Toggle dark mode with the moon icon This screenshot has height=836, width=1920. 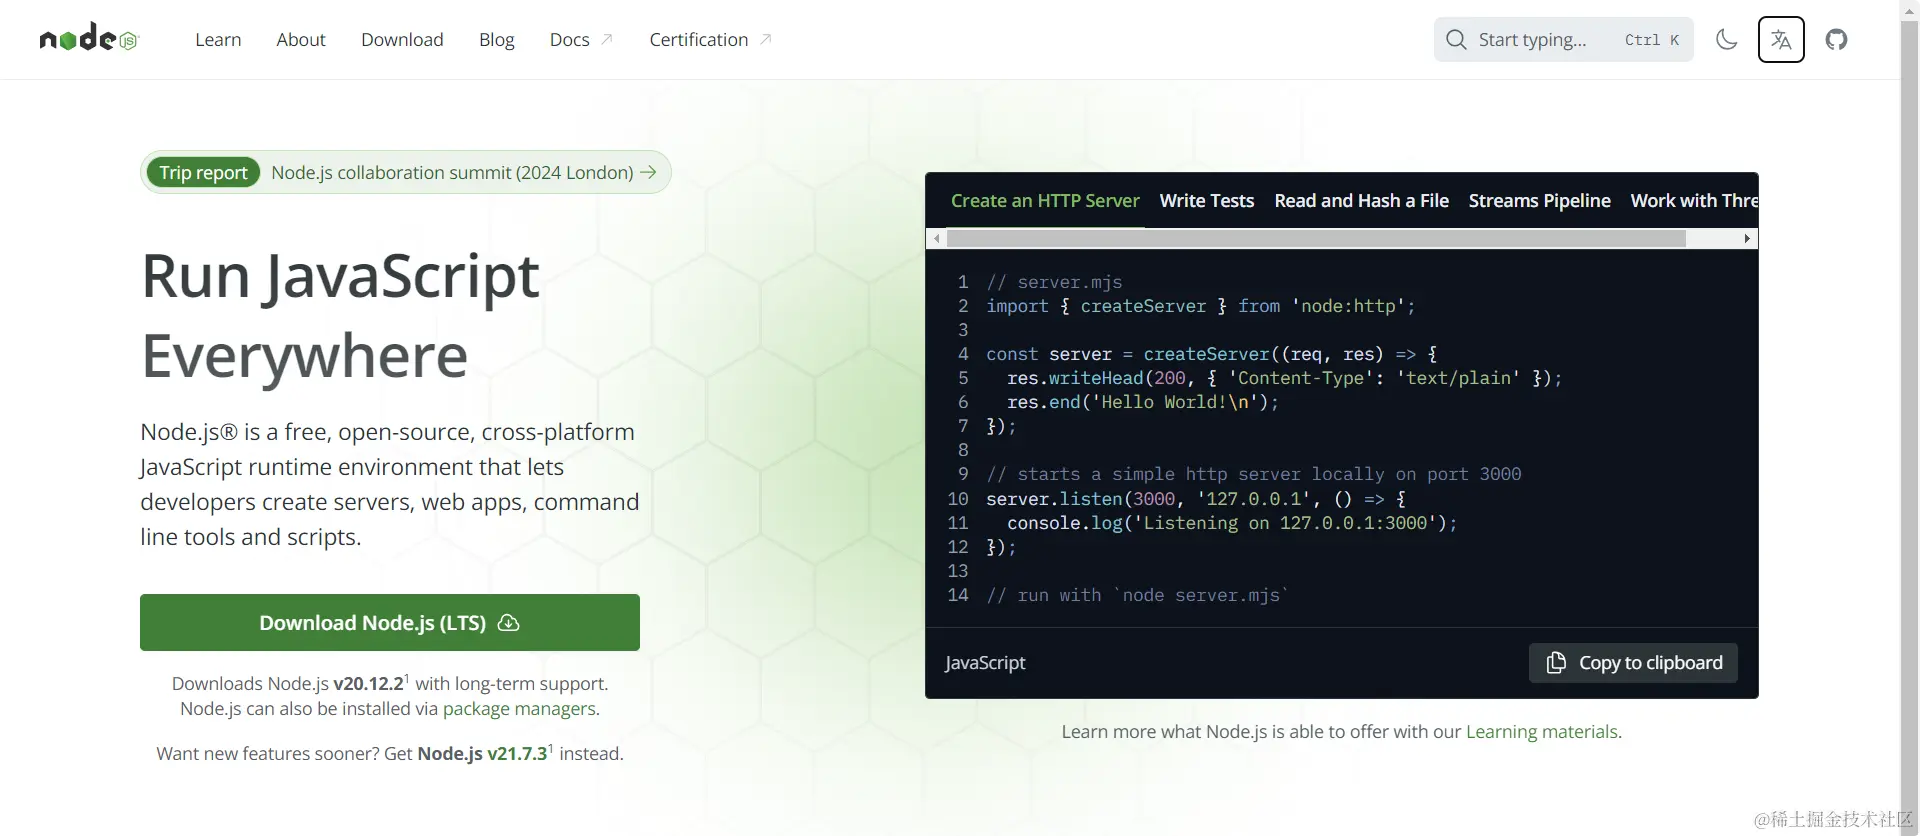coord(1726,40)
